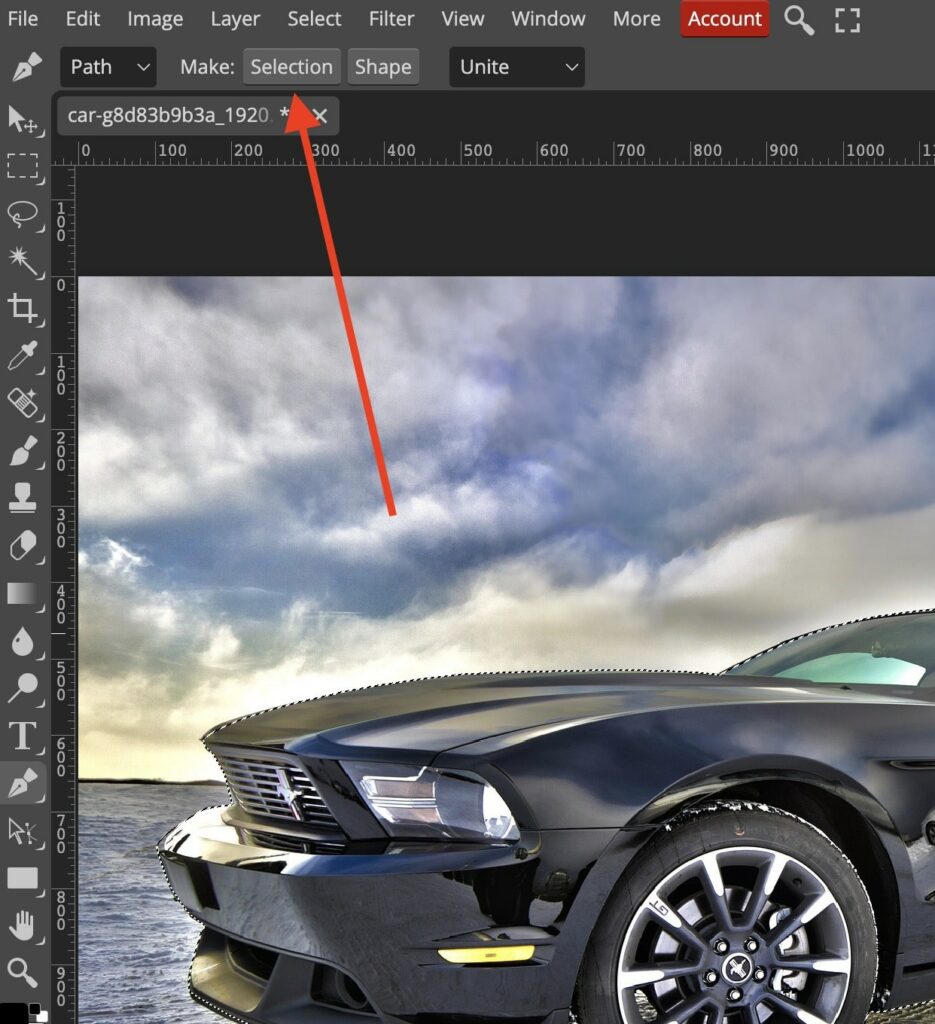Open the View menu
Viewport: 935px width, 1024px height.
click(x=463, y=19)
